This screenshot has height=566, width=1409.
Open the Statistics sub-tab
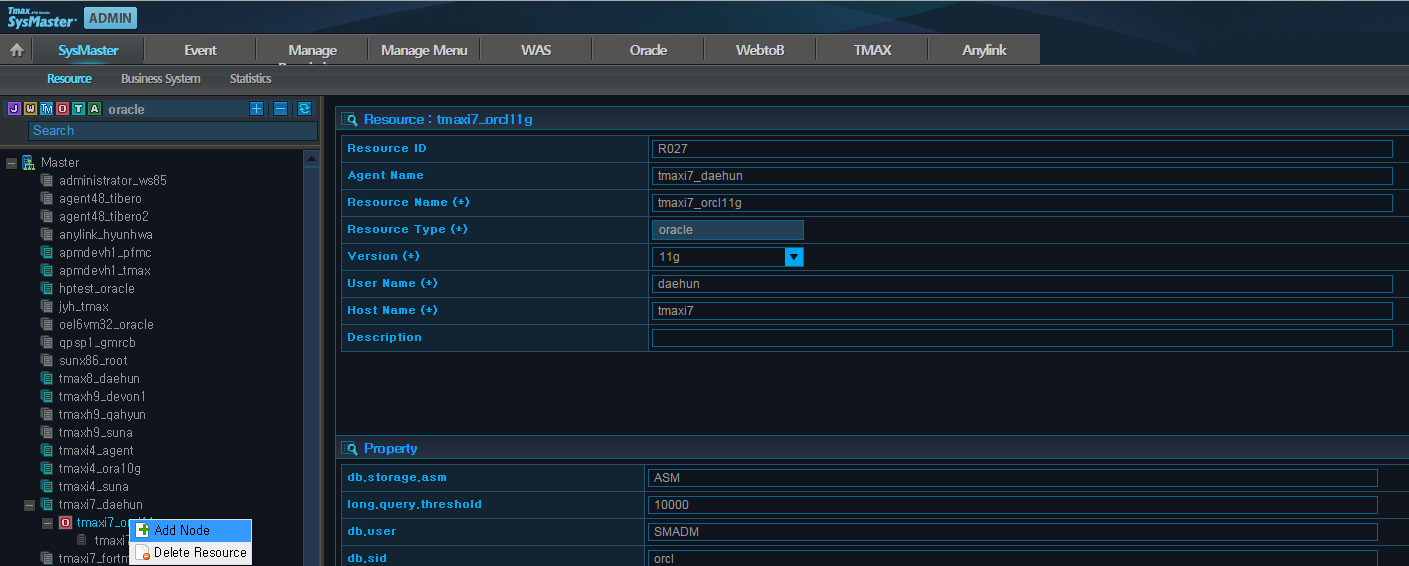(250, 79)
